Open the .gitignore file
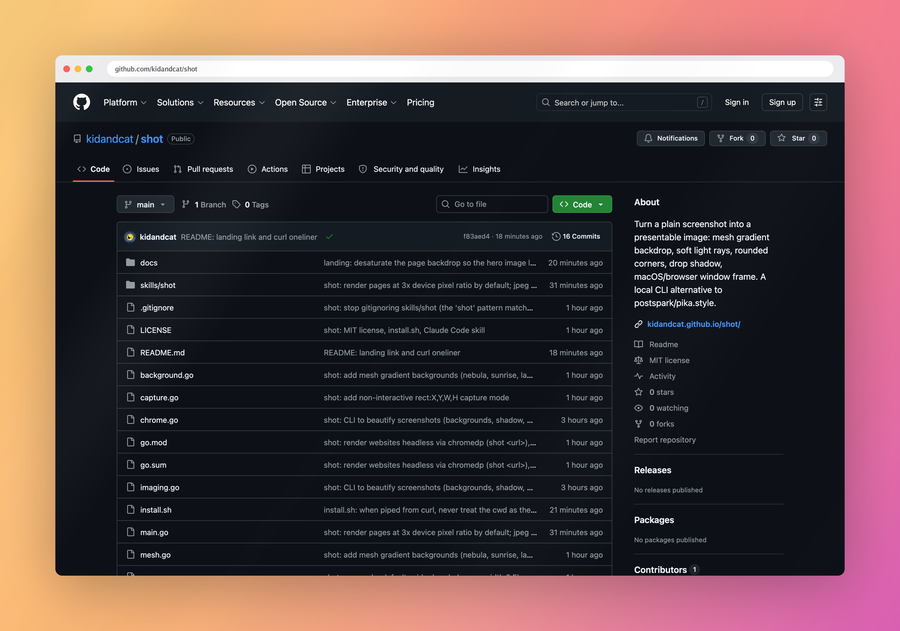 [157, 307]
